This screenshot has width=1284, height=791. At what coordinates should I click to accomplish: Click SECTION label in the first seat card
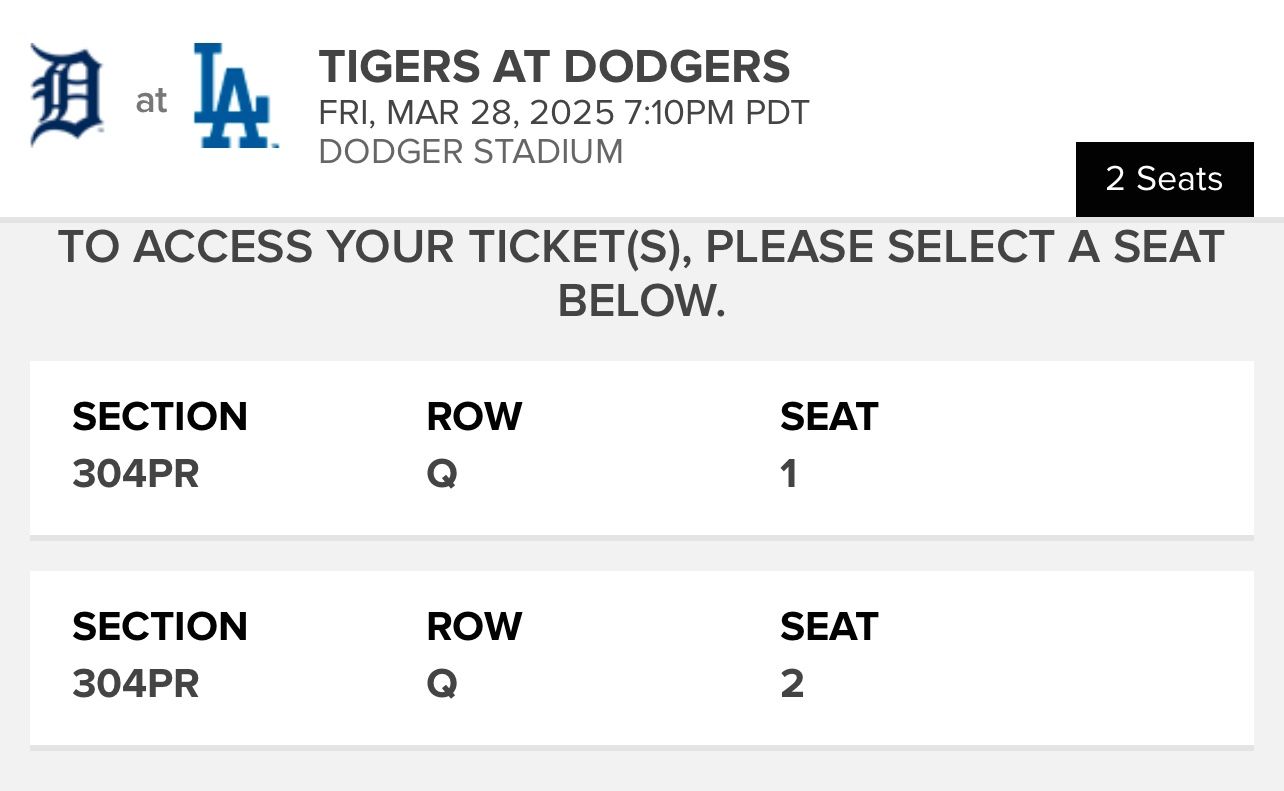tap(160, 417)
